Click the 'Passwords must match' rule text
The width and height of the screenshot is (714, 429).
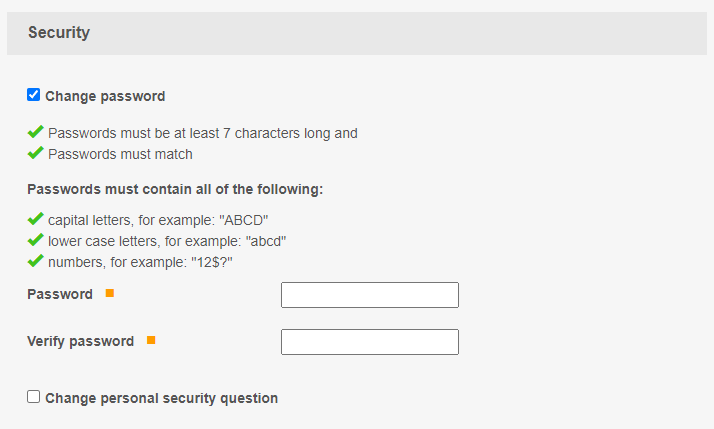tap(120, 154)
